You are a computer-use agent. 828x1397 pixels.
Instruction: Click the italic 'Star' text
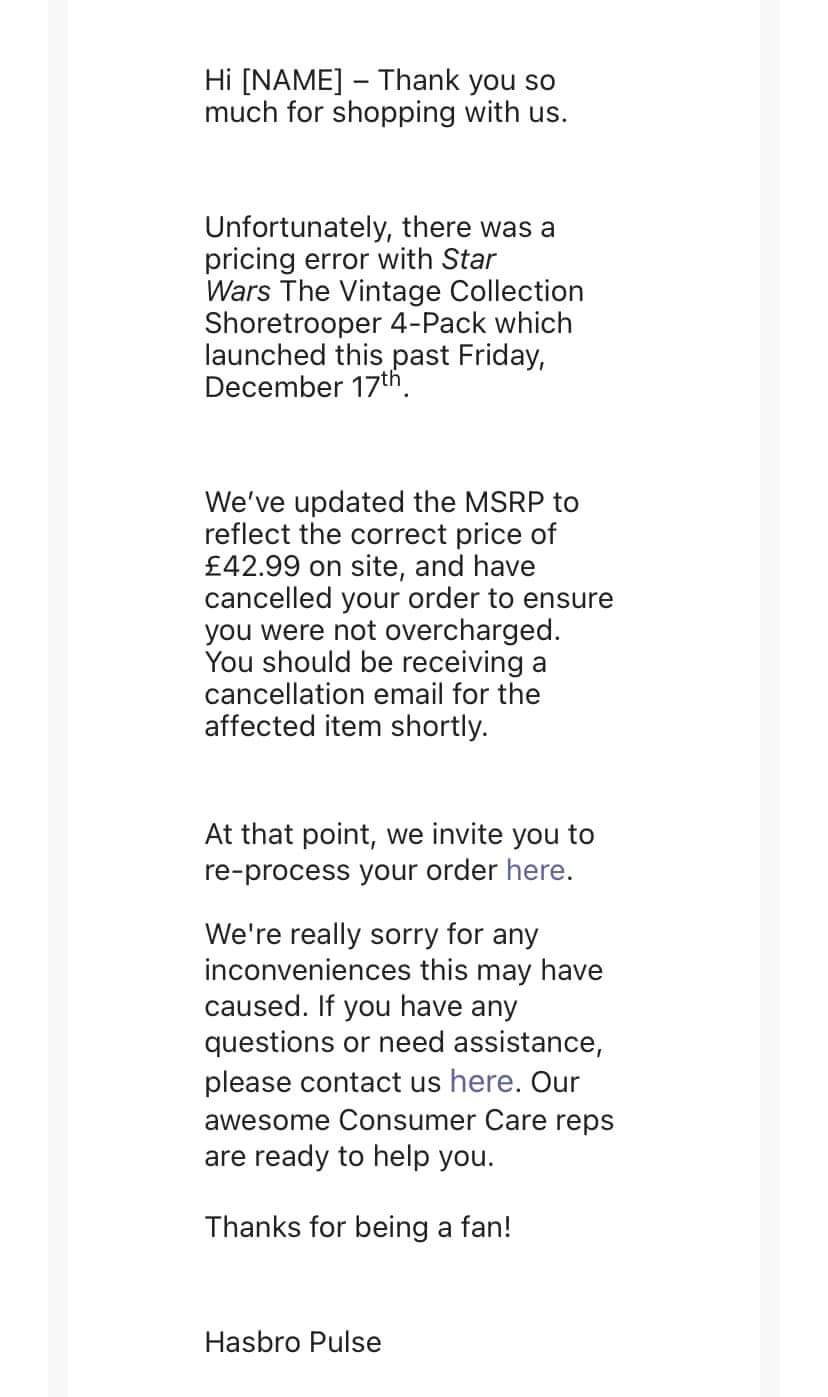click(469, 259)
